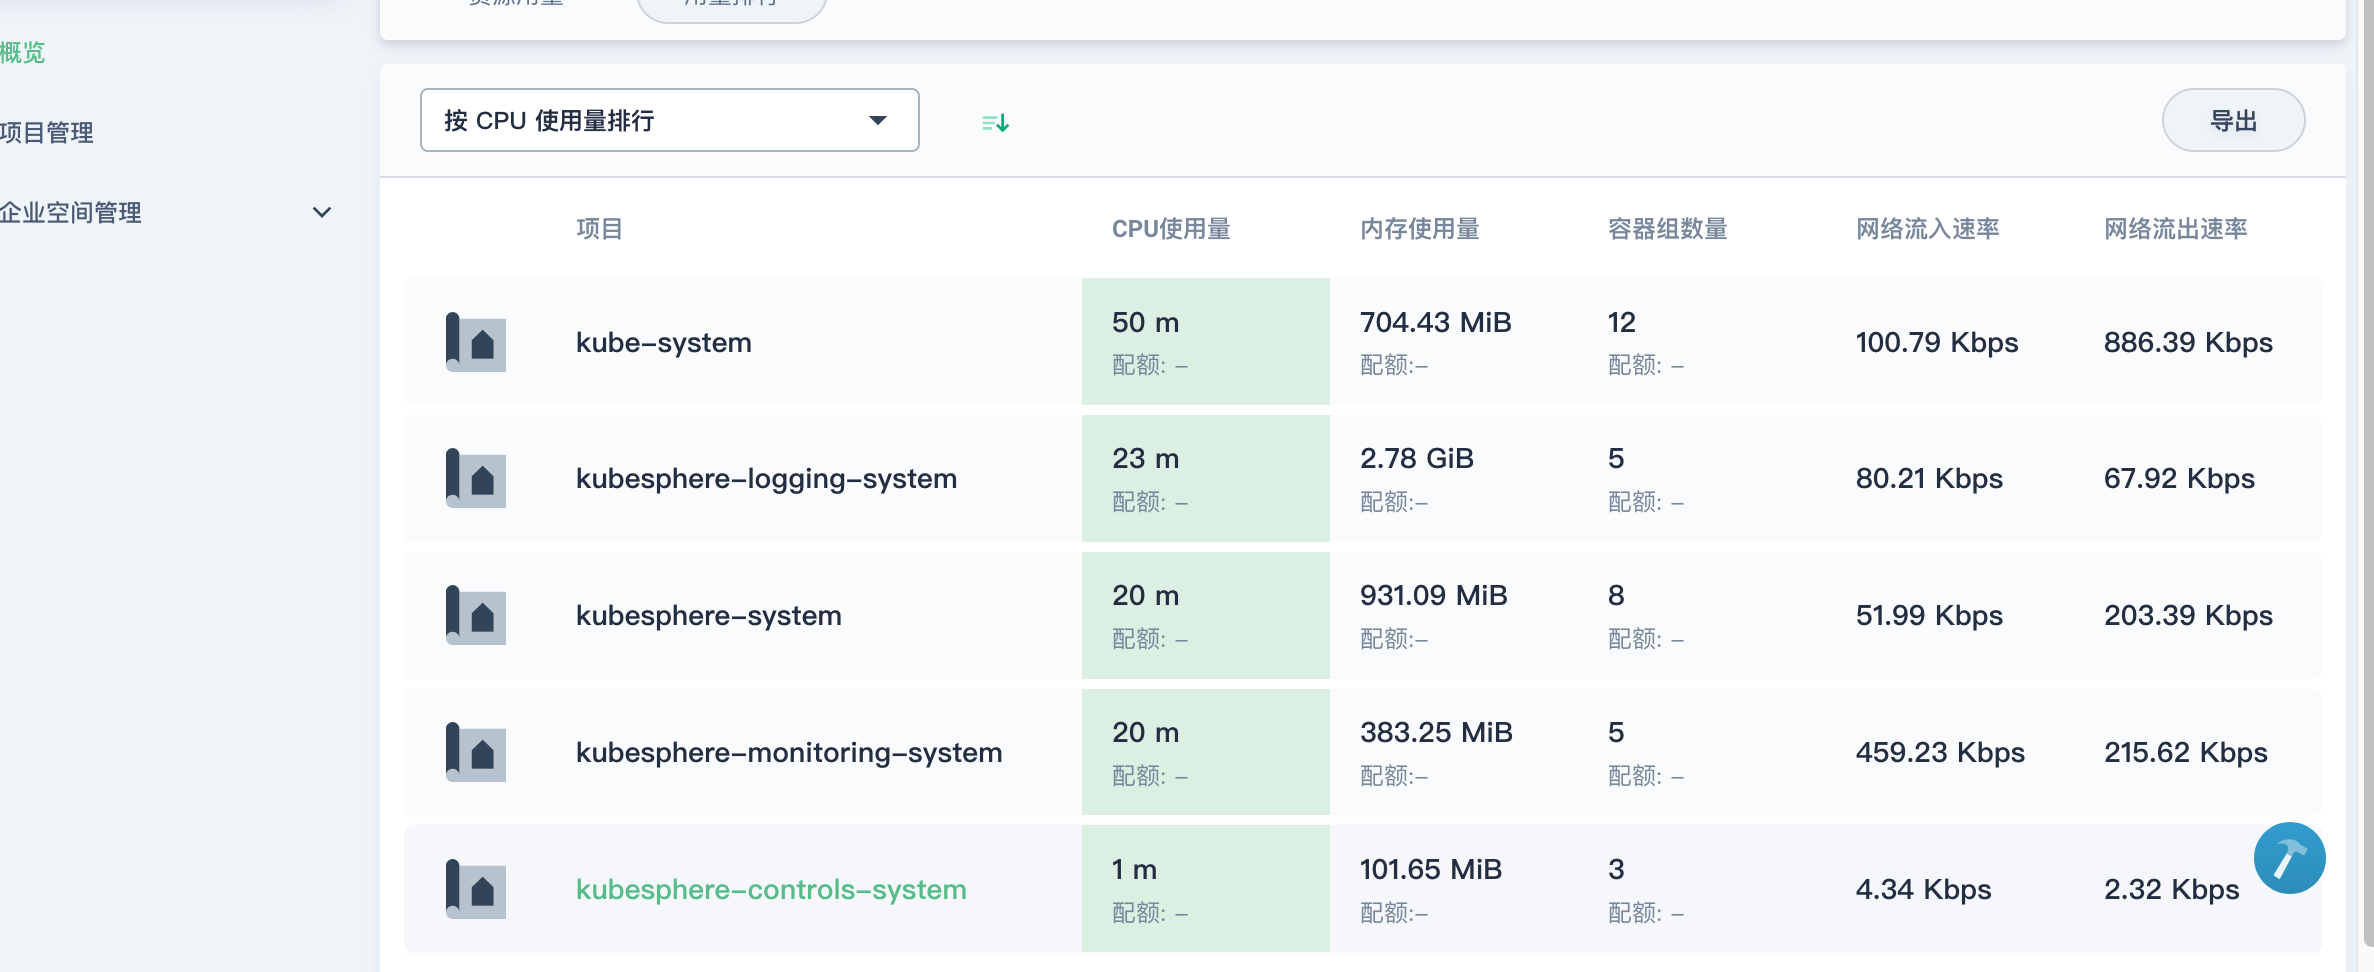Open the kubesphere-system project link
This screenshot has height=972, width=2374.
(709, 615)
